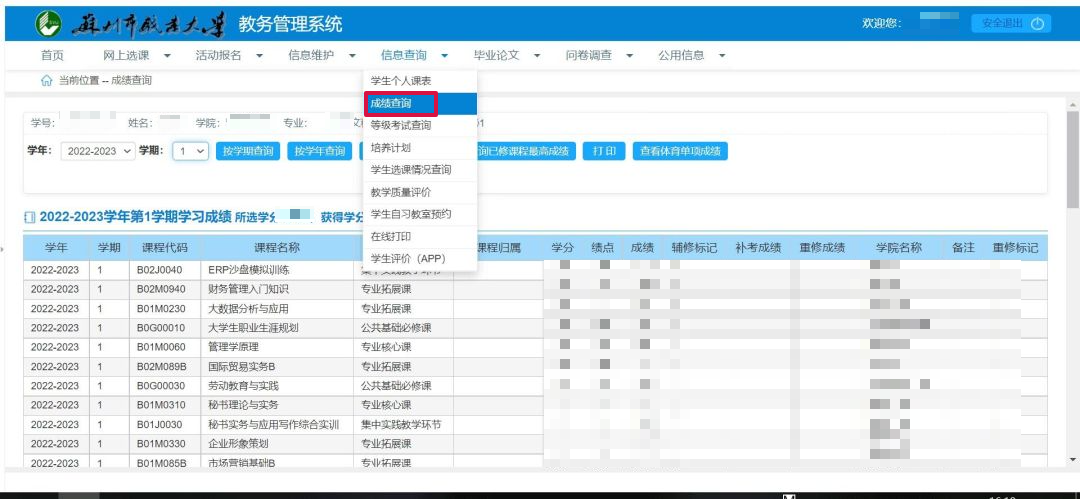Image resolution: width=1080 pixels, height=499 pixels.
Task: Collapse the 信息查询 menu arrow
Action: coord(445,57)
